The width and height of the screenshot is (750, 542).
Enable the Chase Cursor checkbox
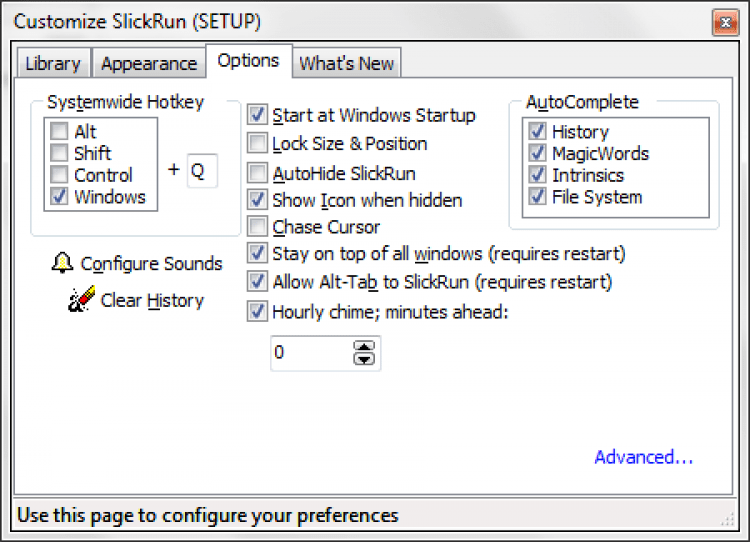click(258, 227)
